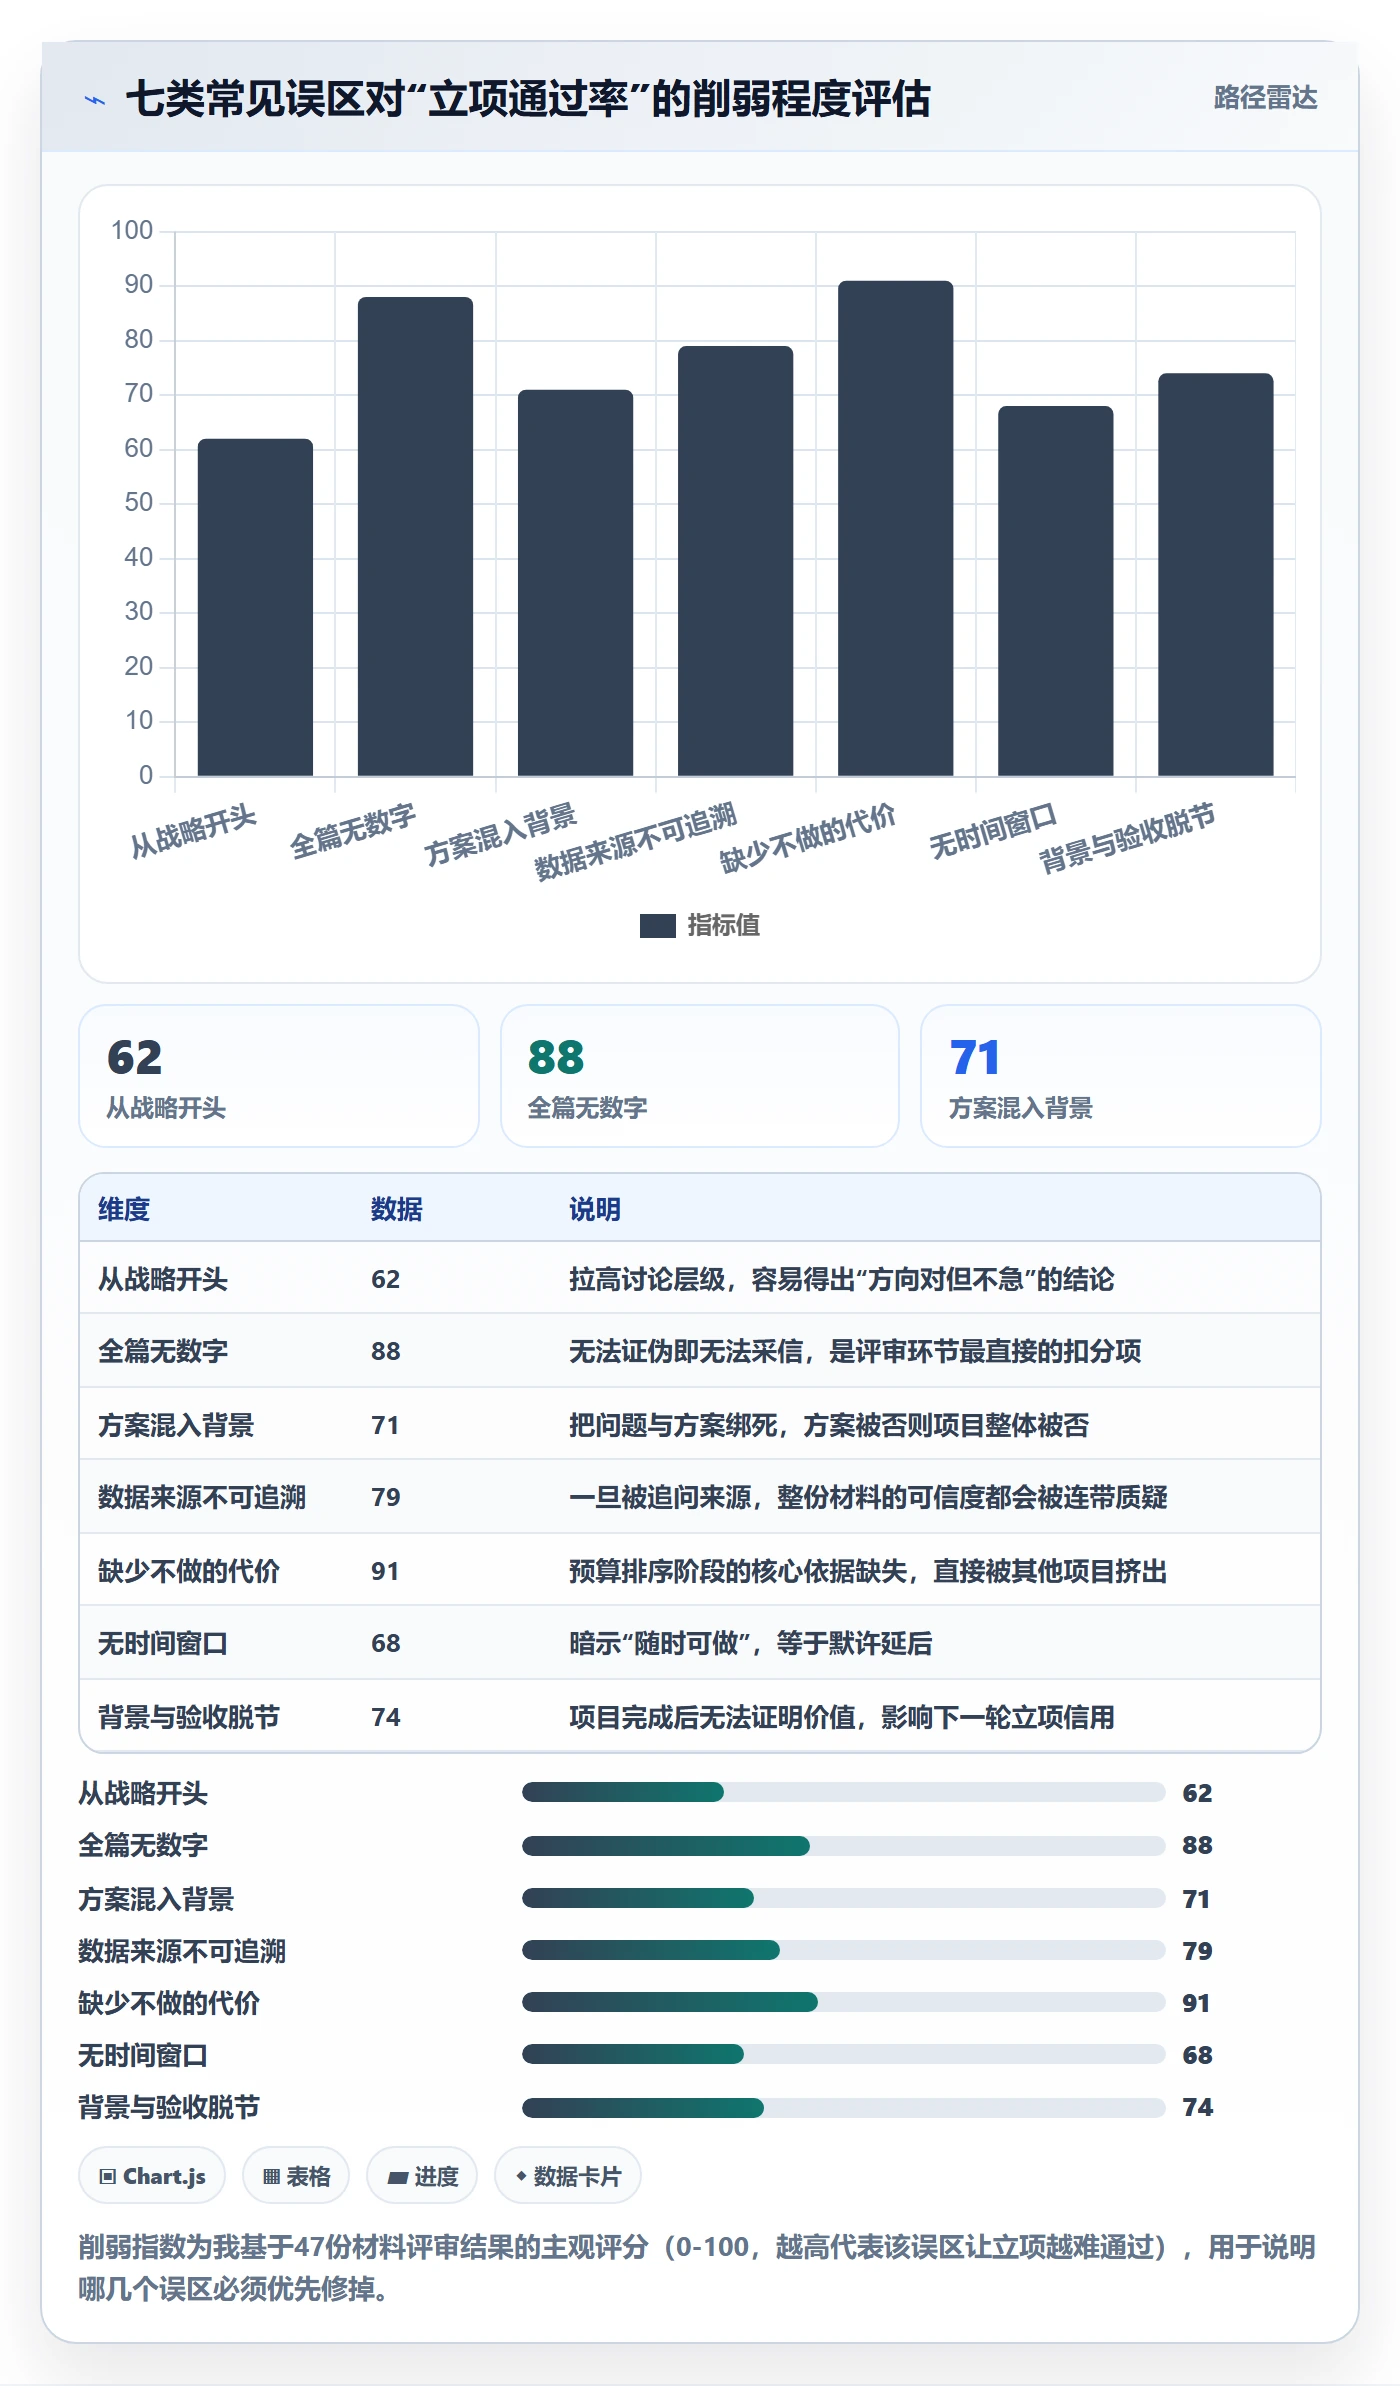Open the data card showing 71
Image resolution: width=1400 pixels, height=2386 pixels.
tap(1120, 1076)
